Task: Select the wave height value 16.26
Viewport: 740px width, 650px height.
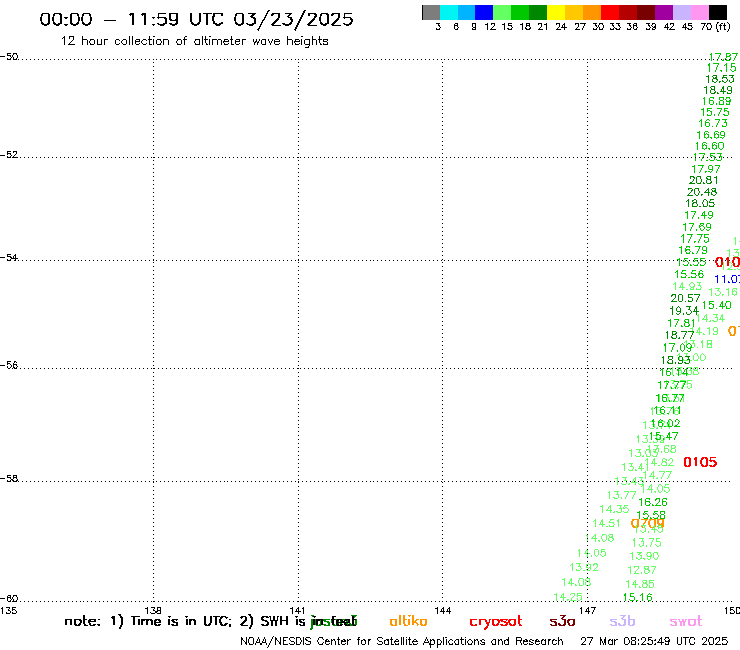Action: [653, 502]
